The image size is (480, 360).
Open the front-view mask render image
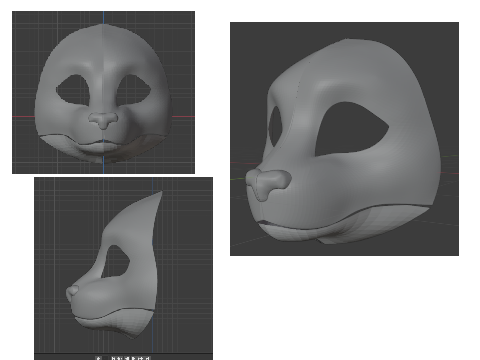103,92
